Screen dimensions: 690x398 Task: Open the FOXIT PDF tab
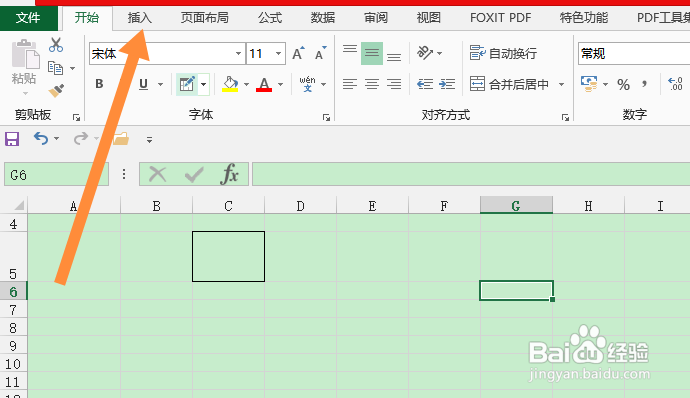coord(500,18)
